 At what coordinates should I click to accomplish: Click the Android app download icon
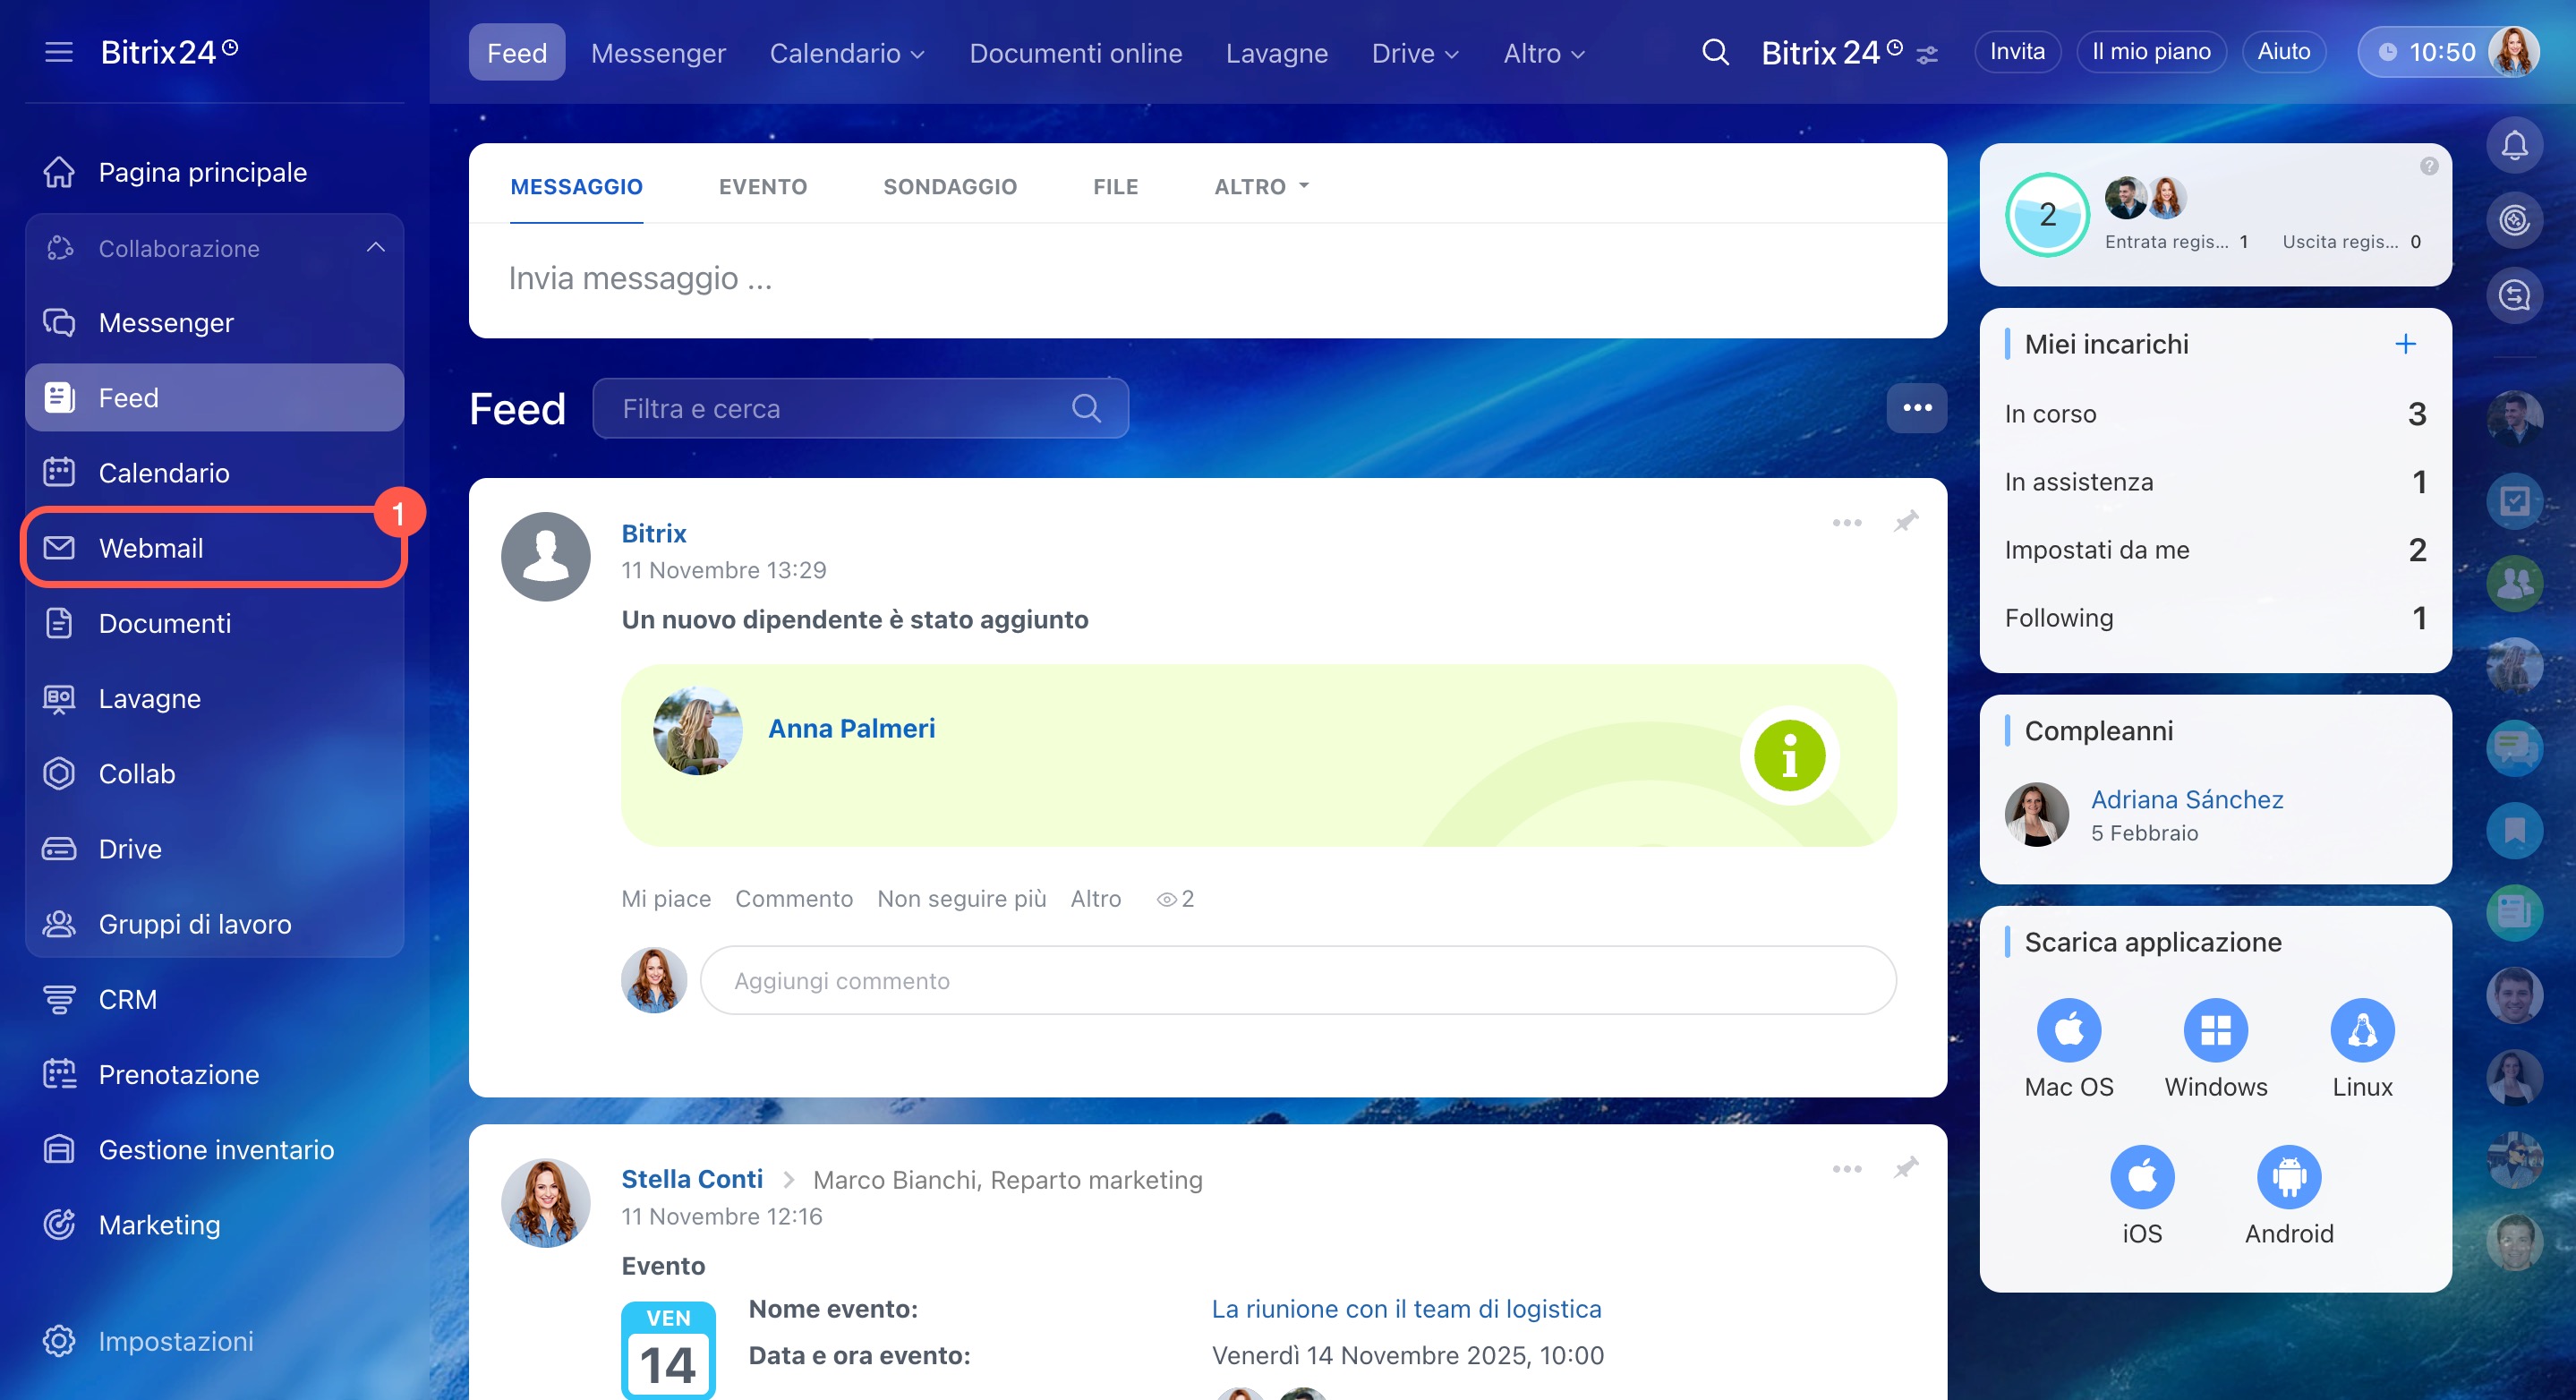2288,1176
